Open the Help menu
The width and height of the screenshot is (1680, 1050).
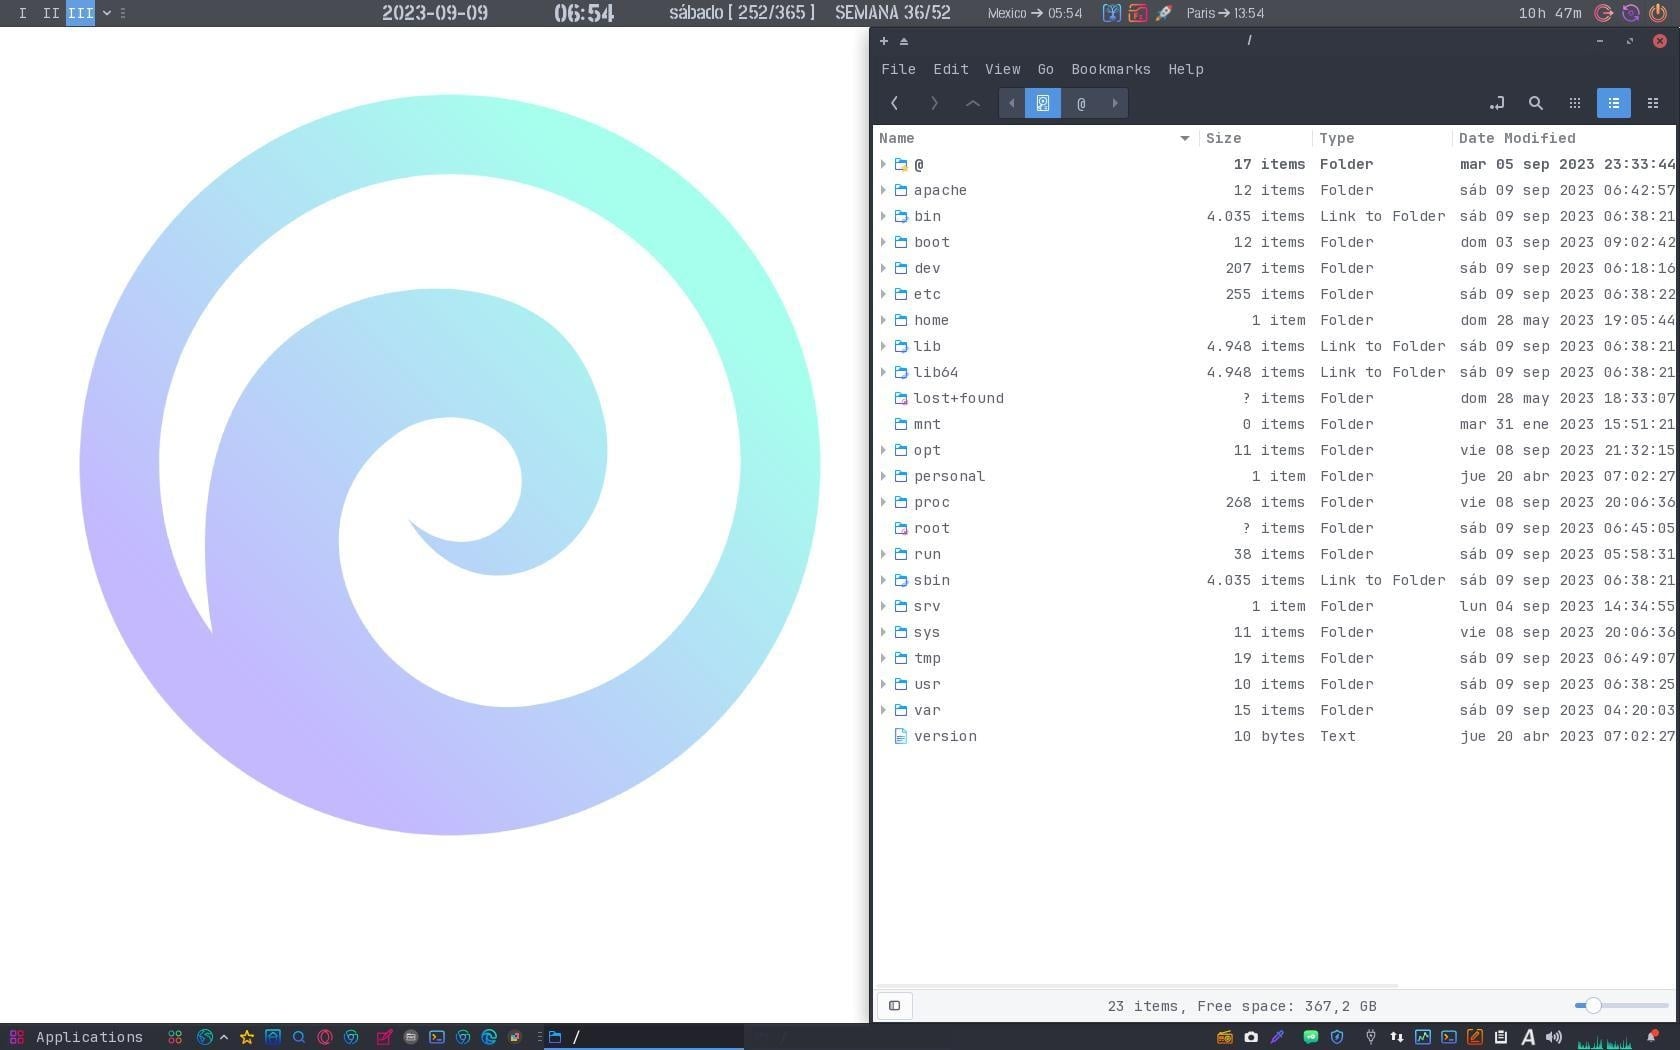(x=1186, y=69)
